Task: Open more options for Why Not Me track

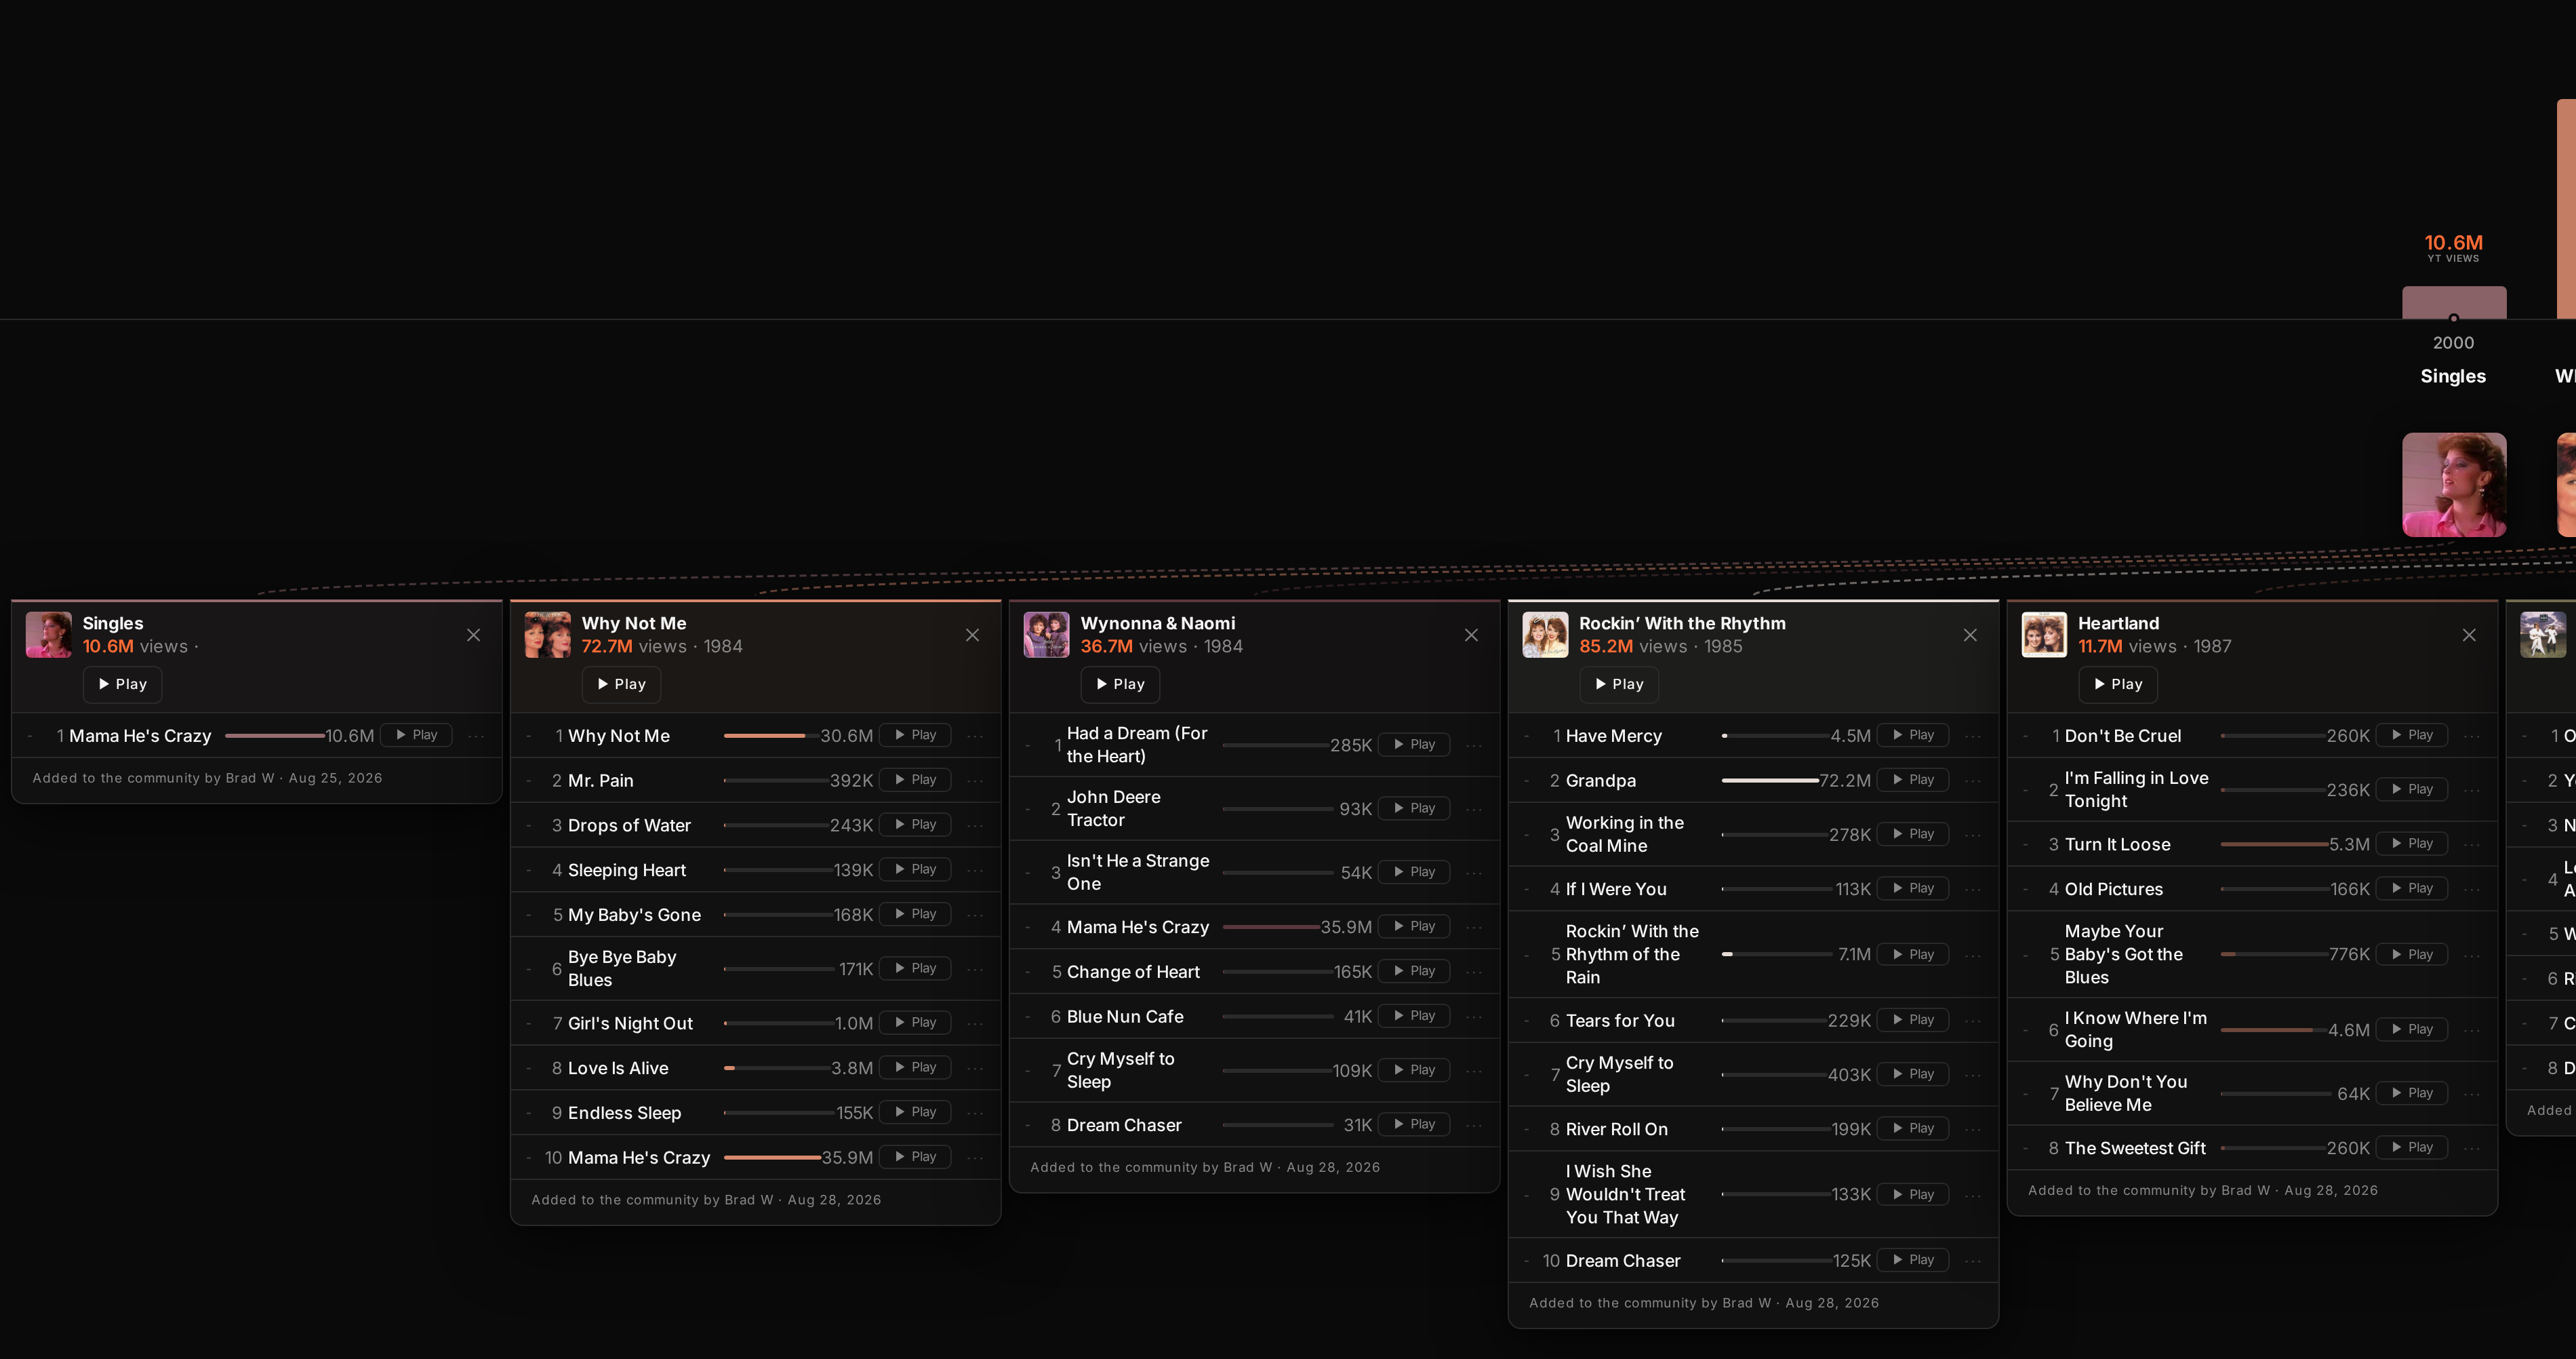Action: [975, 736]
